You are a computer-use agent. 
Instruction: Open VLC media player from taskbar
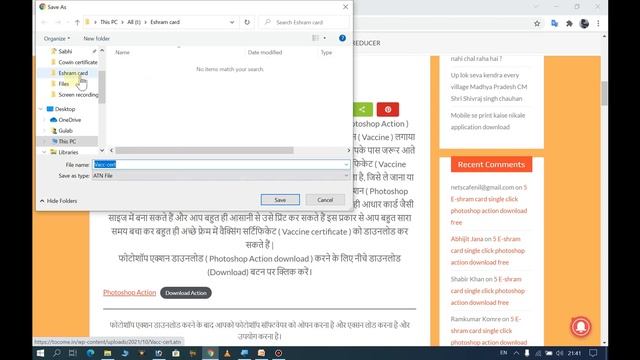(227, 353)
